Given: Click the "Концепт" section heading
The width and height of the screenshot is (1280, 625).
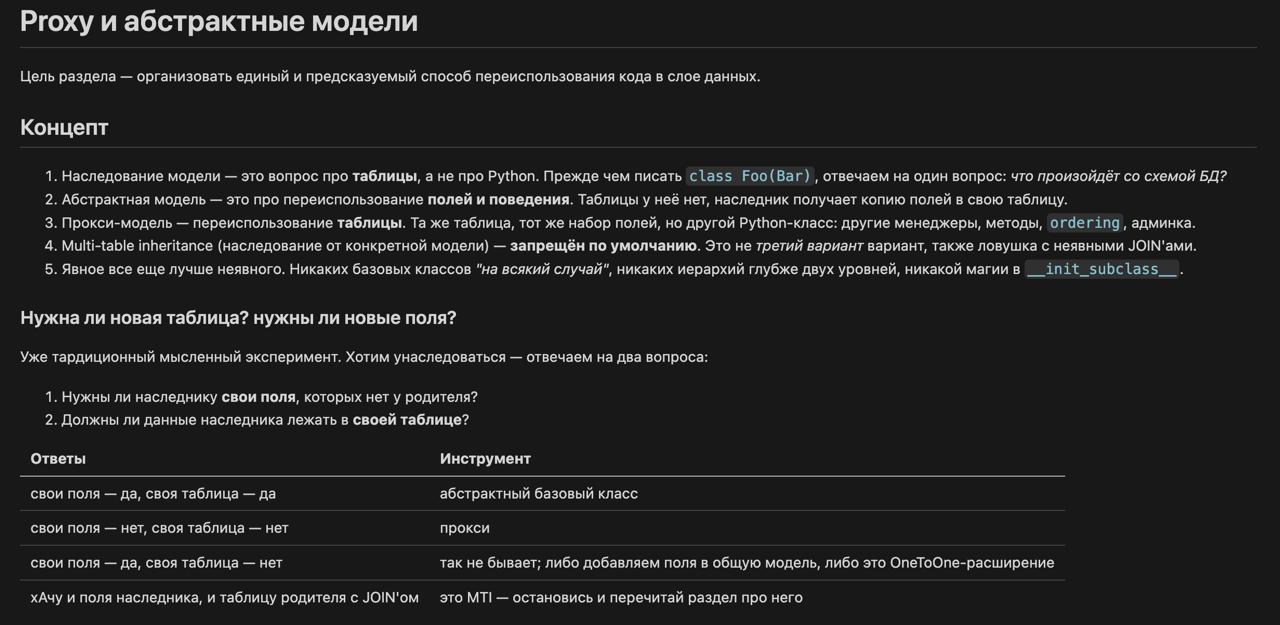Looking at the screenshot, I should click(x=64, y=127).
